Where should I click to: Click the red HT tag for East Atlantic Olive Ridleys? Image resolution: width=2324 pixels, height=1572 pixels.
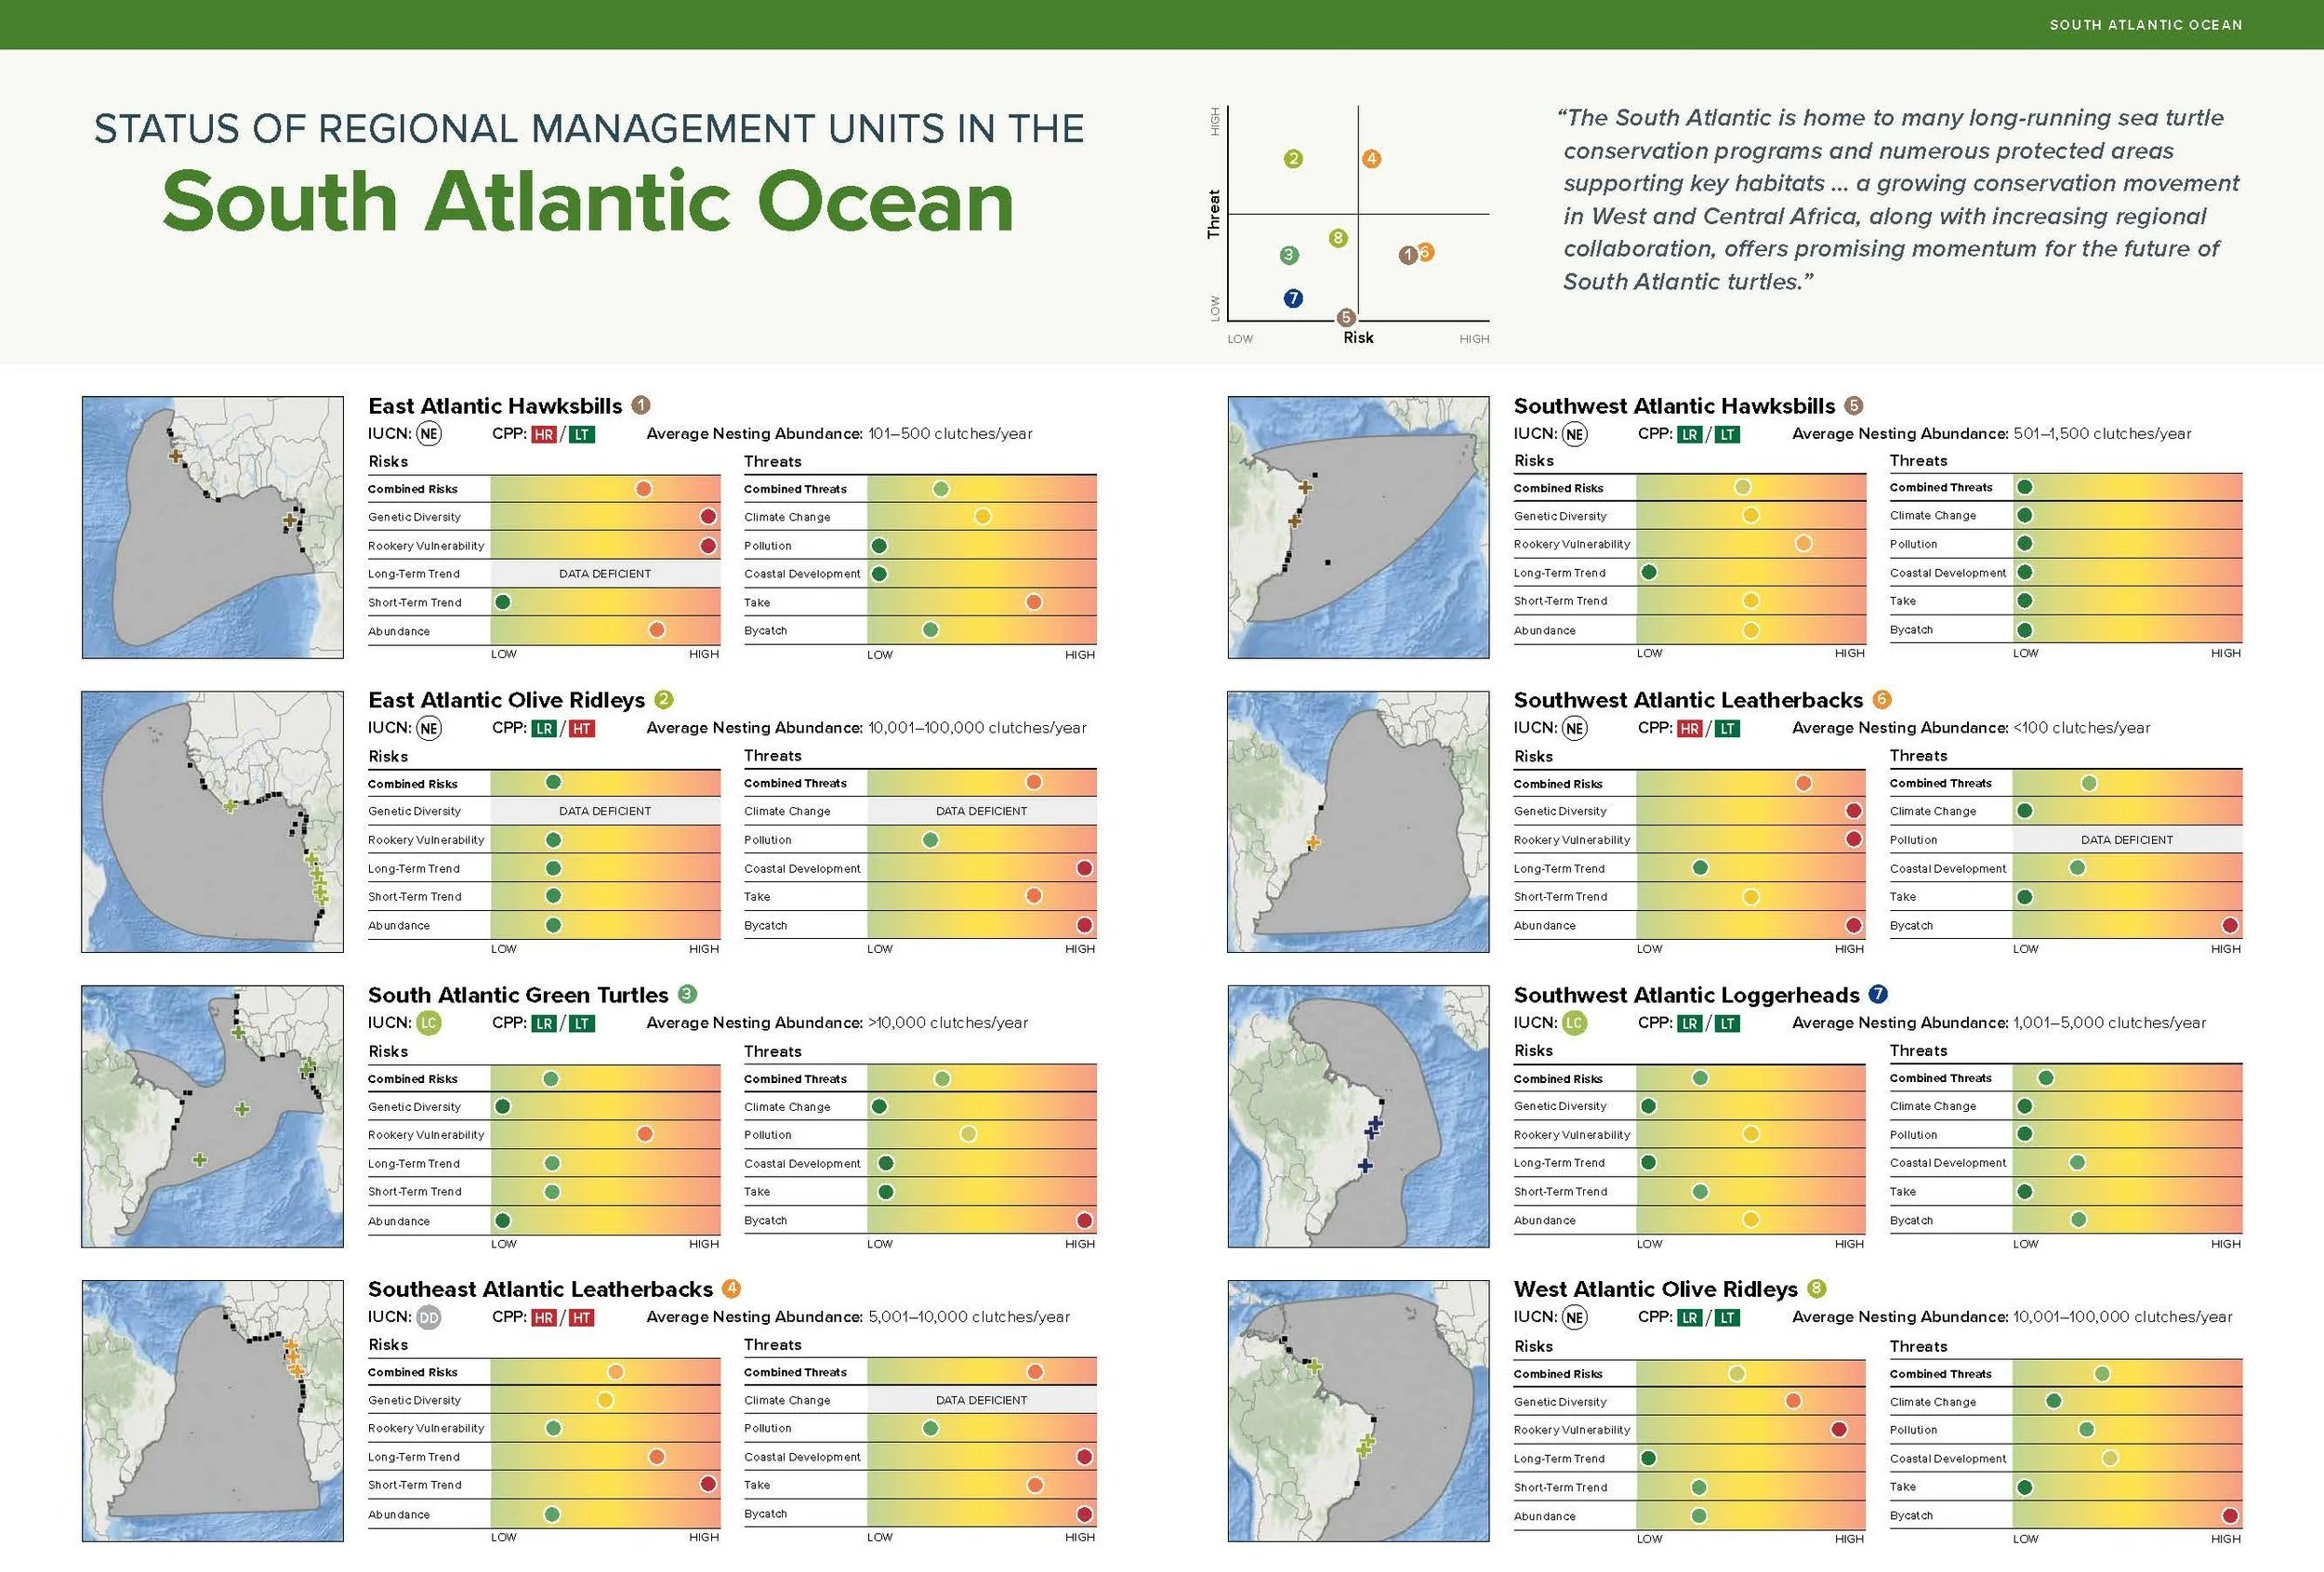coord(581,729)
